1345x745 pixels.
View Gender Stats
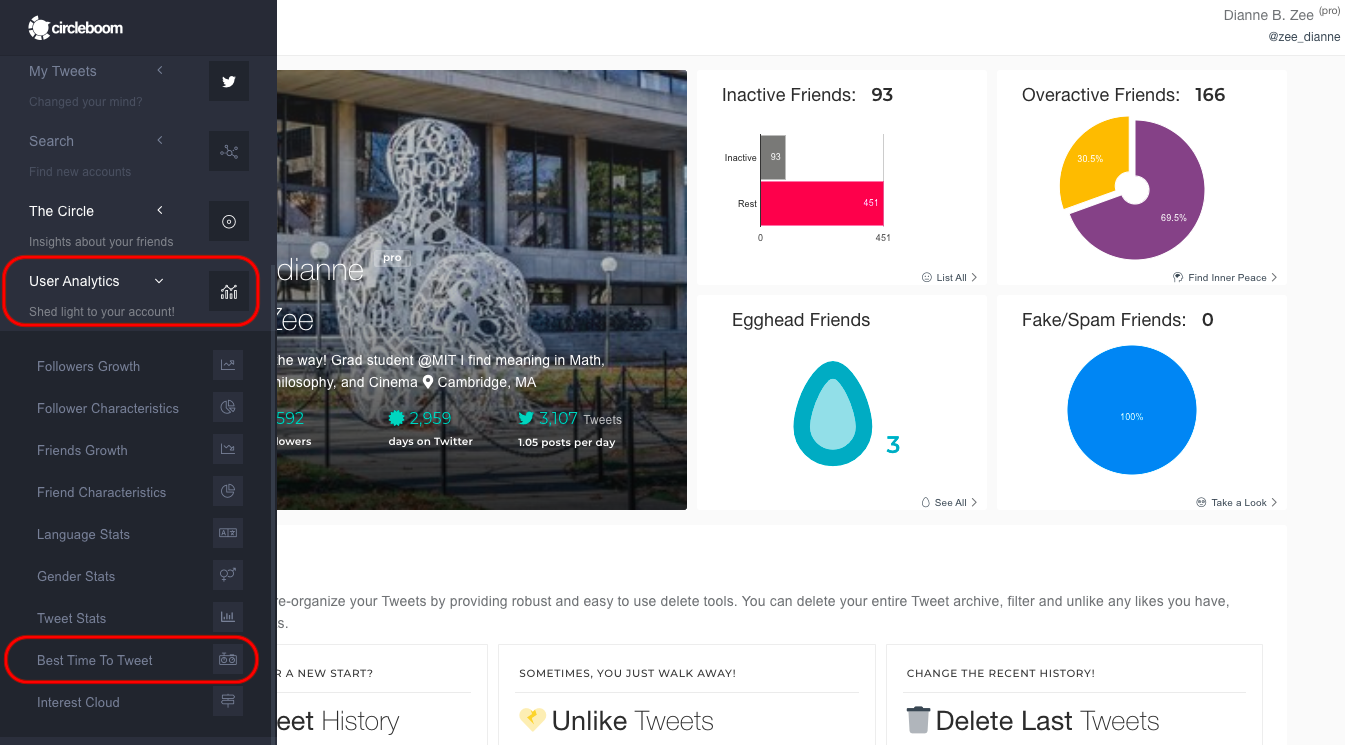point(76,576)
